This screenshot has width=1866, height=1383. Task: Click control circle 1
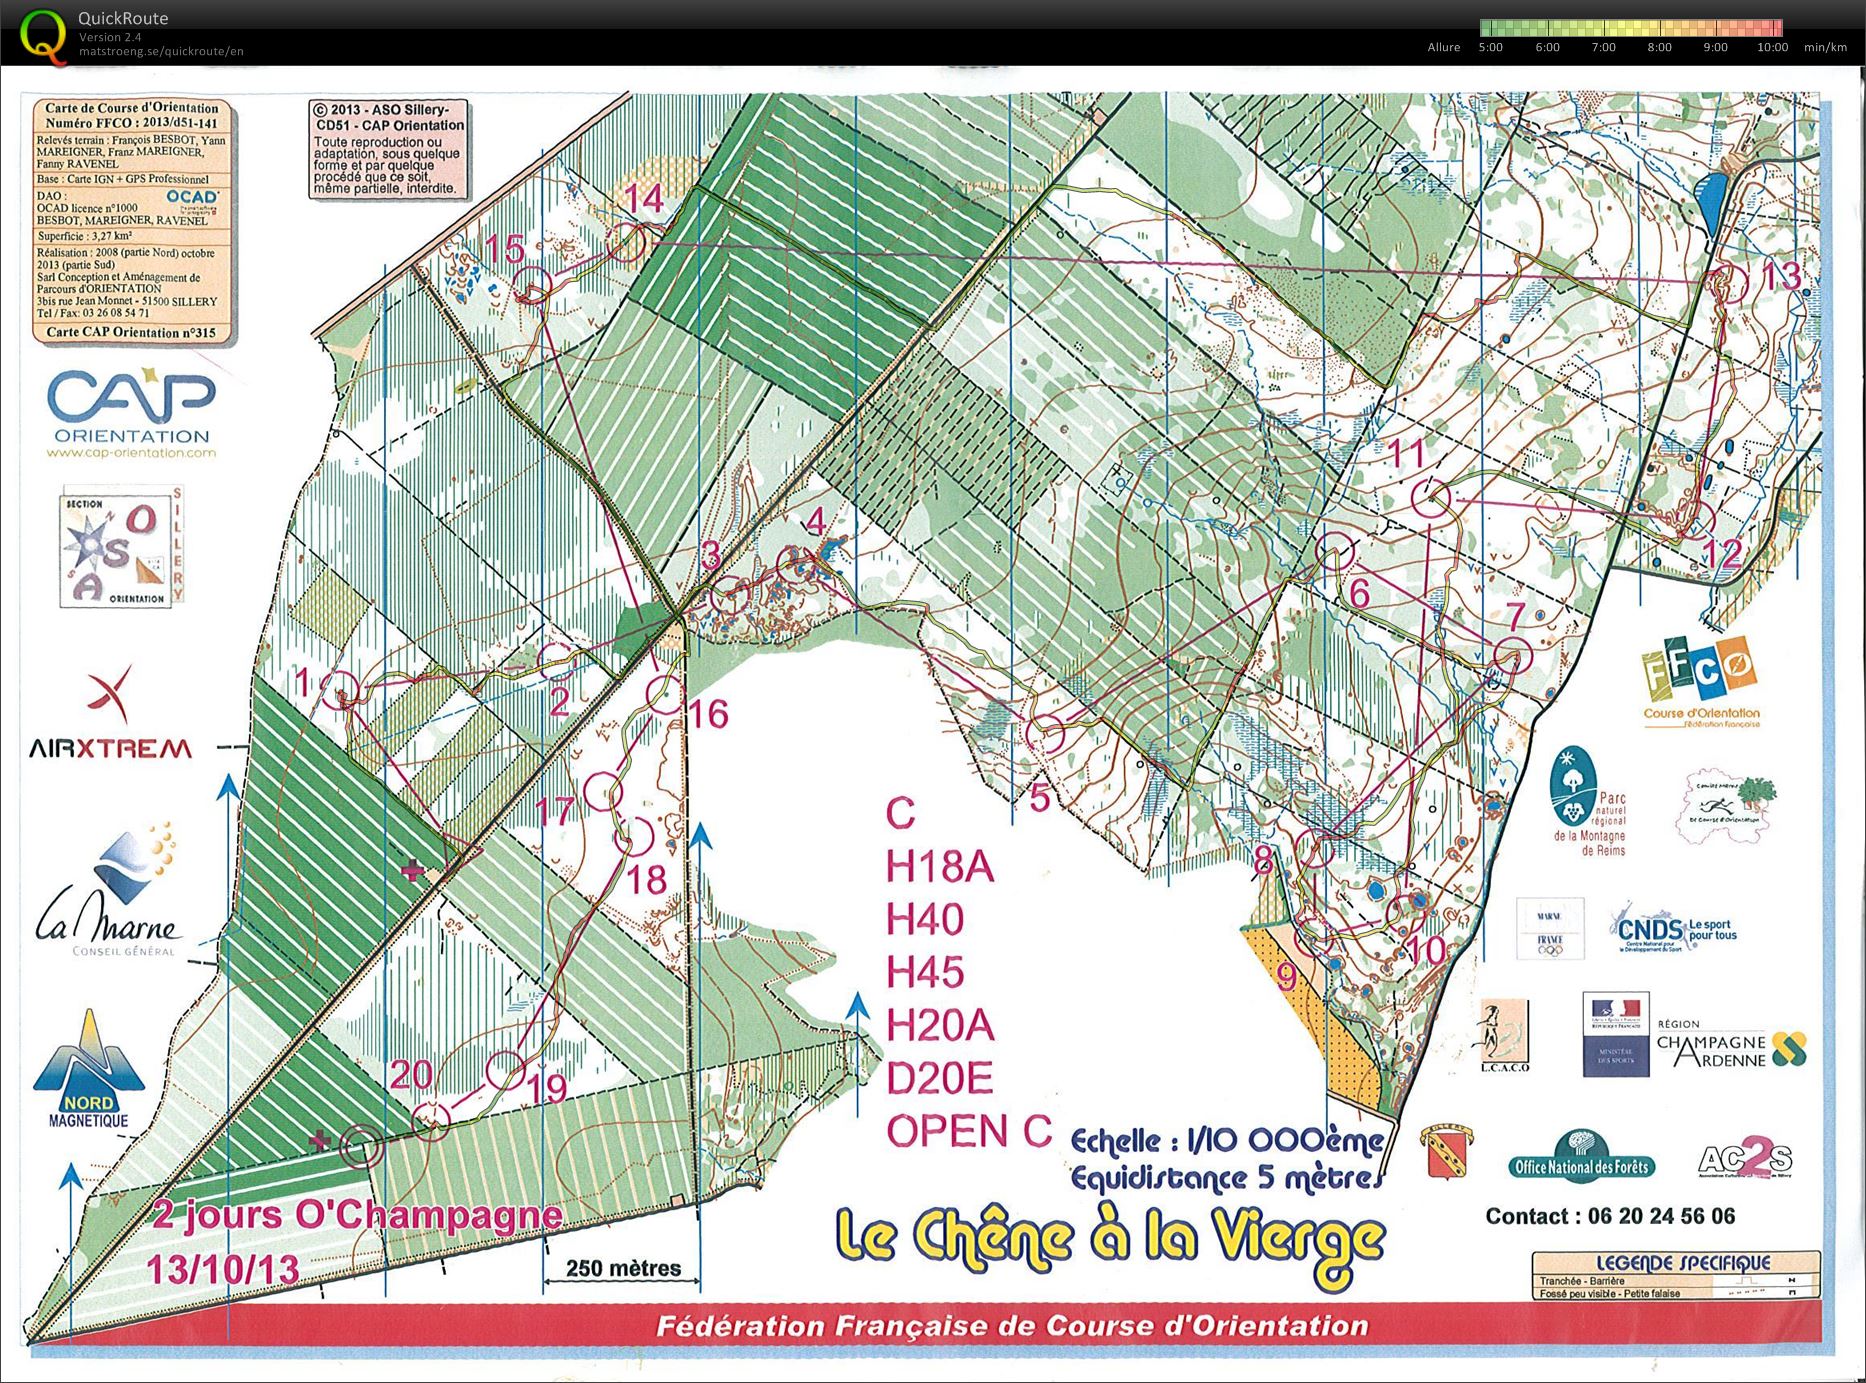tap(340, 690)
